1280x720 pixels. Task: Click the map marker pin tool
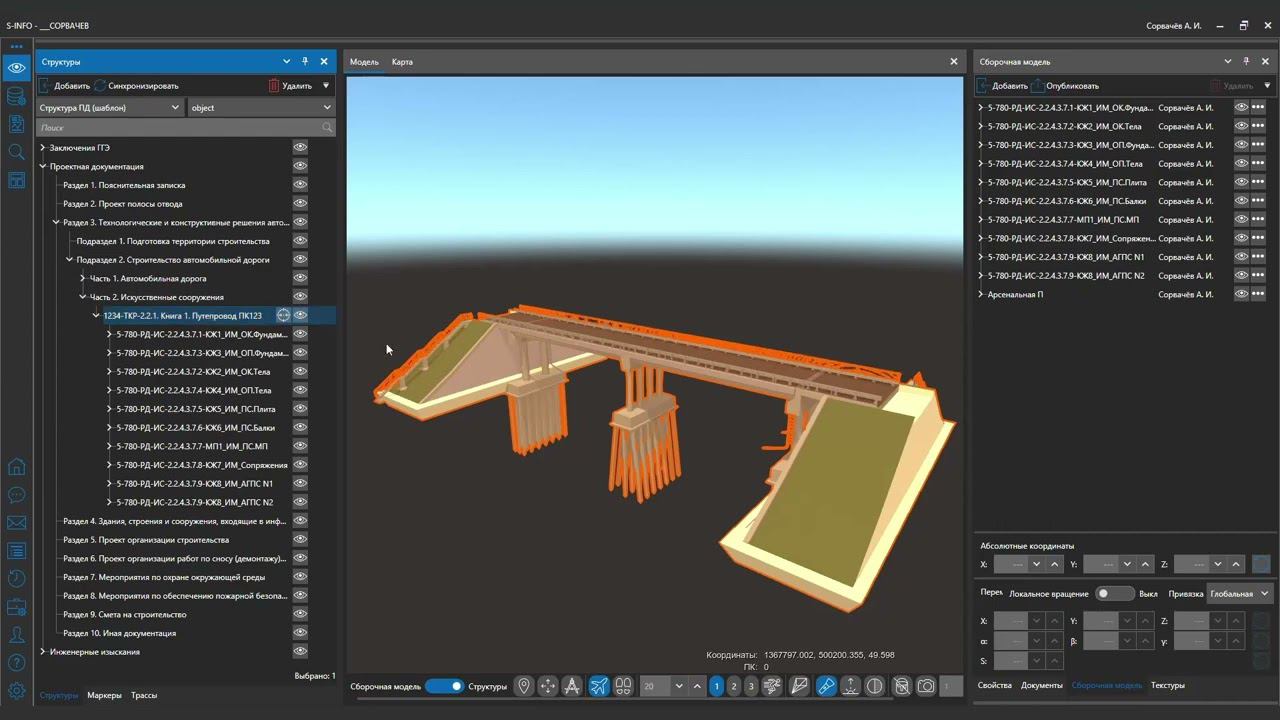[x=523, y=686]
